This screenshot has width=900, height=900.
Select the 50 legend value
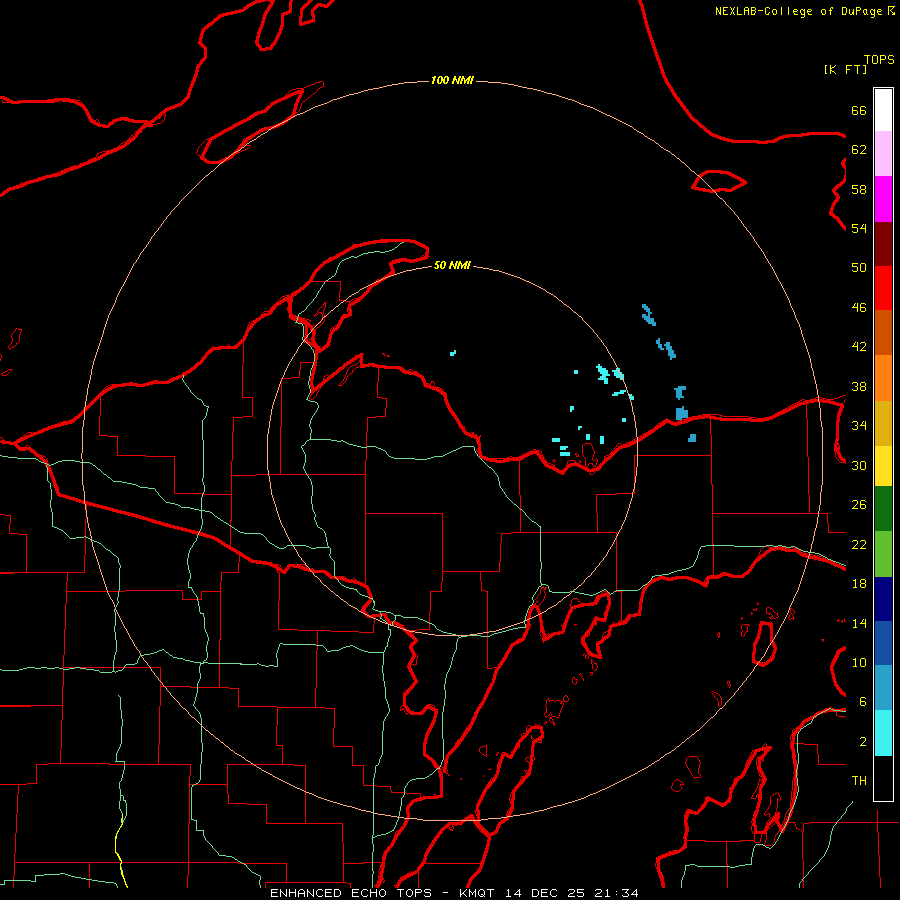pos(859,267)
